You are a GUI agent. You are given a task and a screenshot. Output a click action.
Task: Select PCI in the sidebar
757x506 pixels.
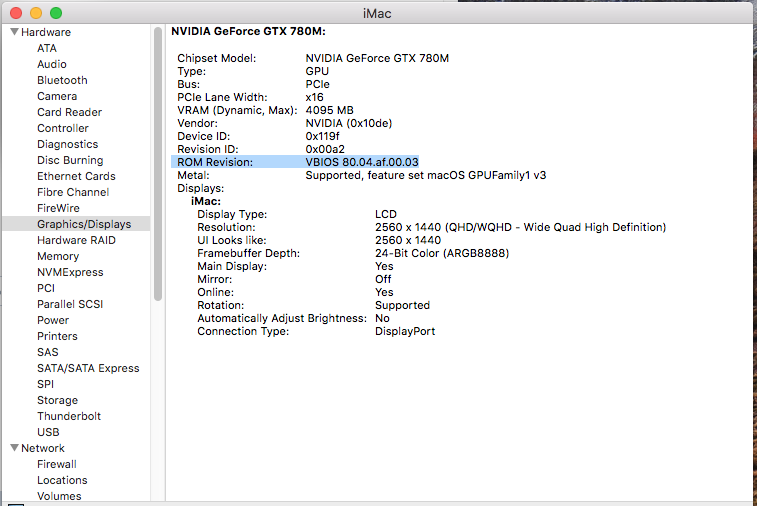[x=46, y=288]
